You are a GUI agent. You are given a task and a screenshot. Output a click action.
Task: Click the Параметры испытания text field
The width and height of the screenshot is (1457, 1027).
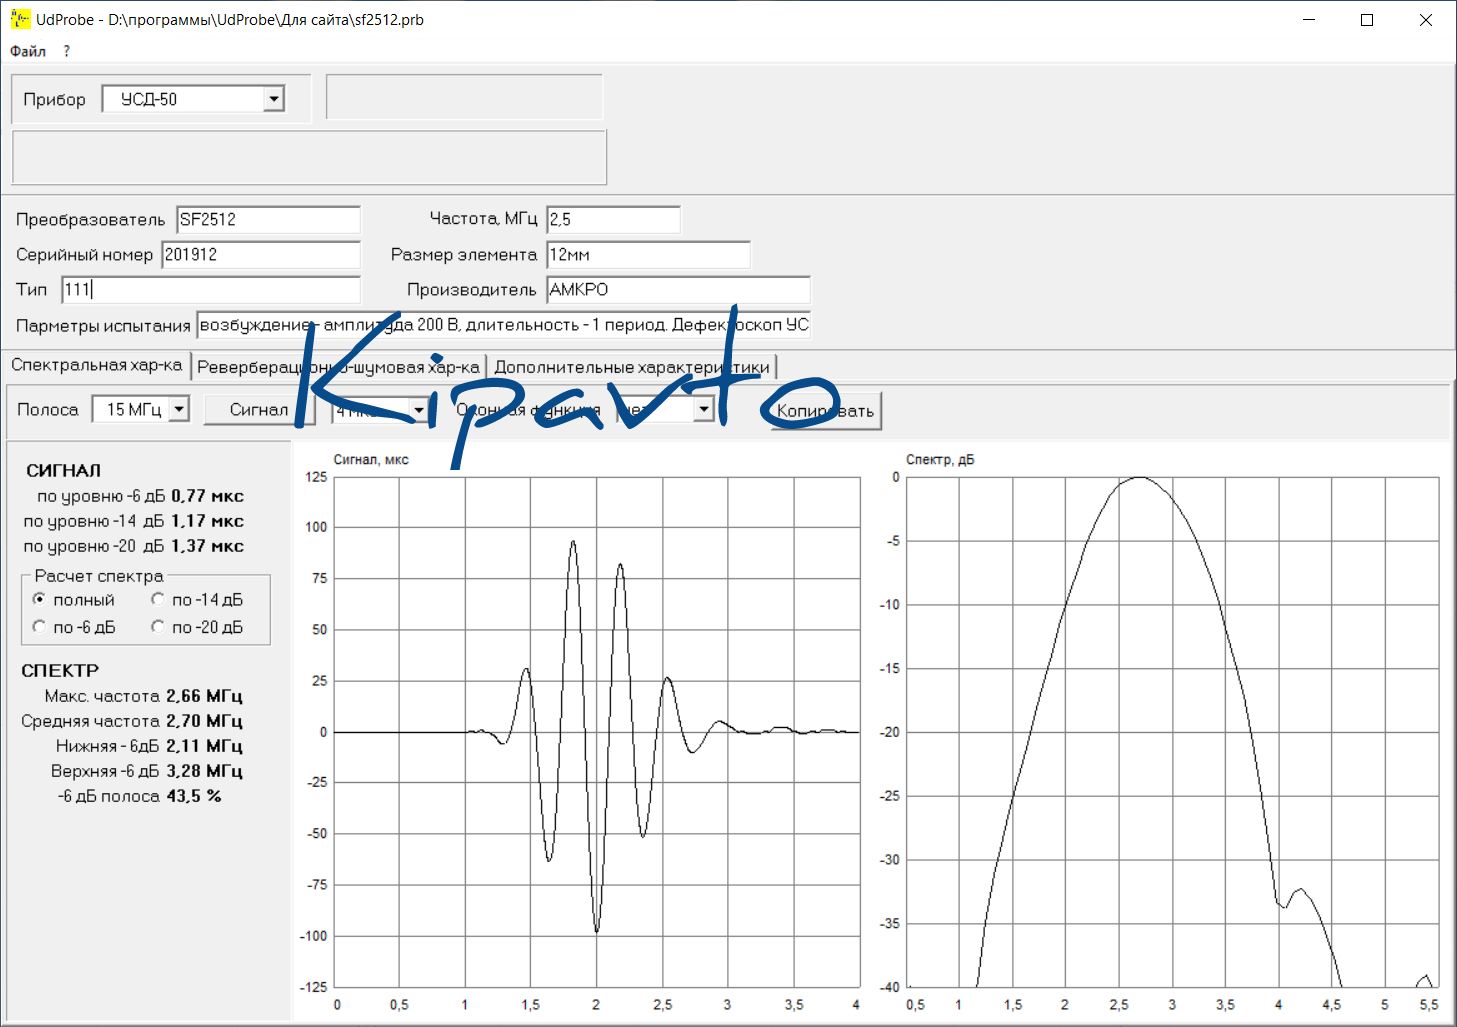pyautogui.click(x=504, y=325)
